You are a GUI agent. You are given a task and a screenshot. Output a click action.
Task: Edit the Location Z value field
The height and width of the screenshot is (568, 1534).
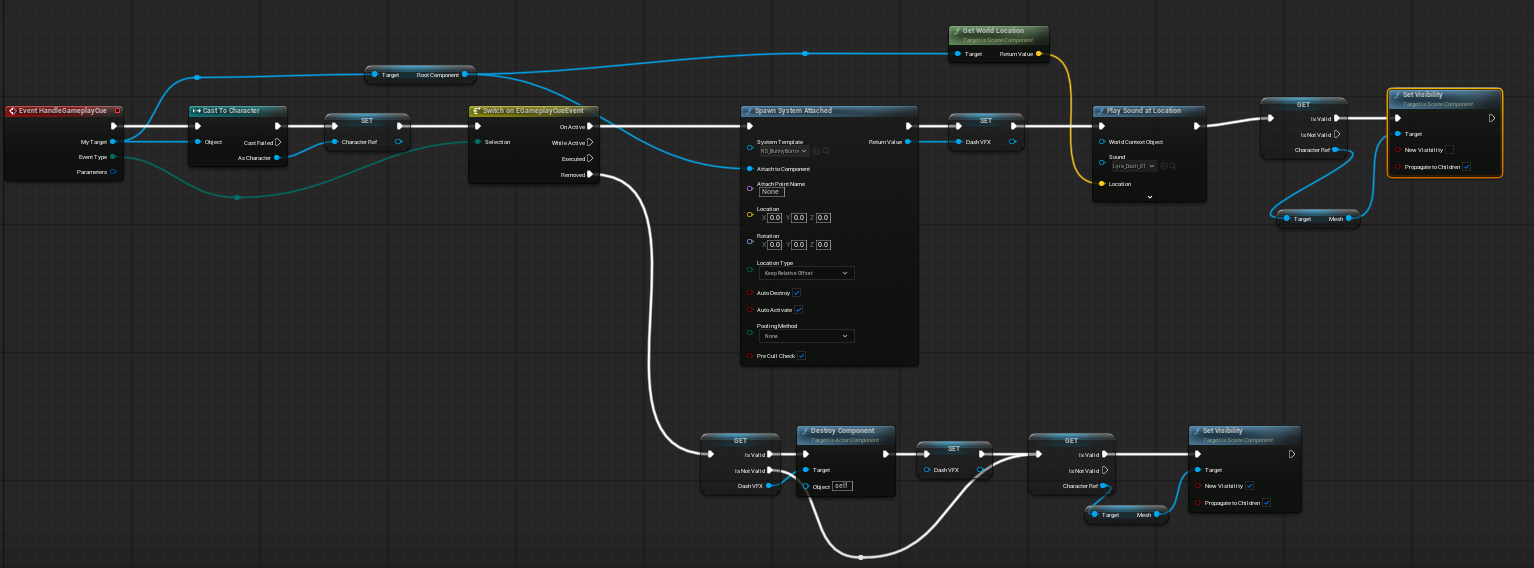pos(823,218)
